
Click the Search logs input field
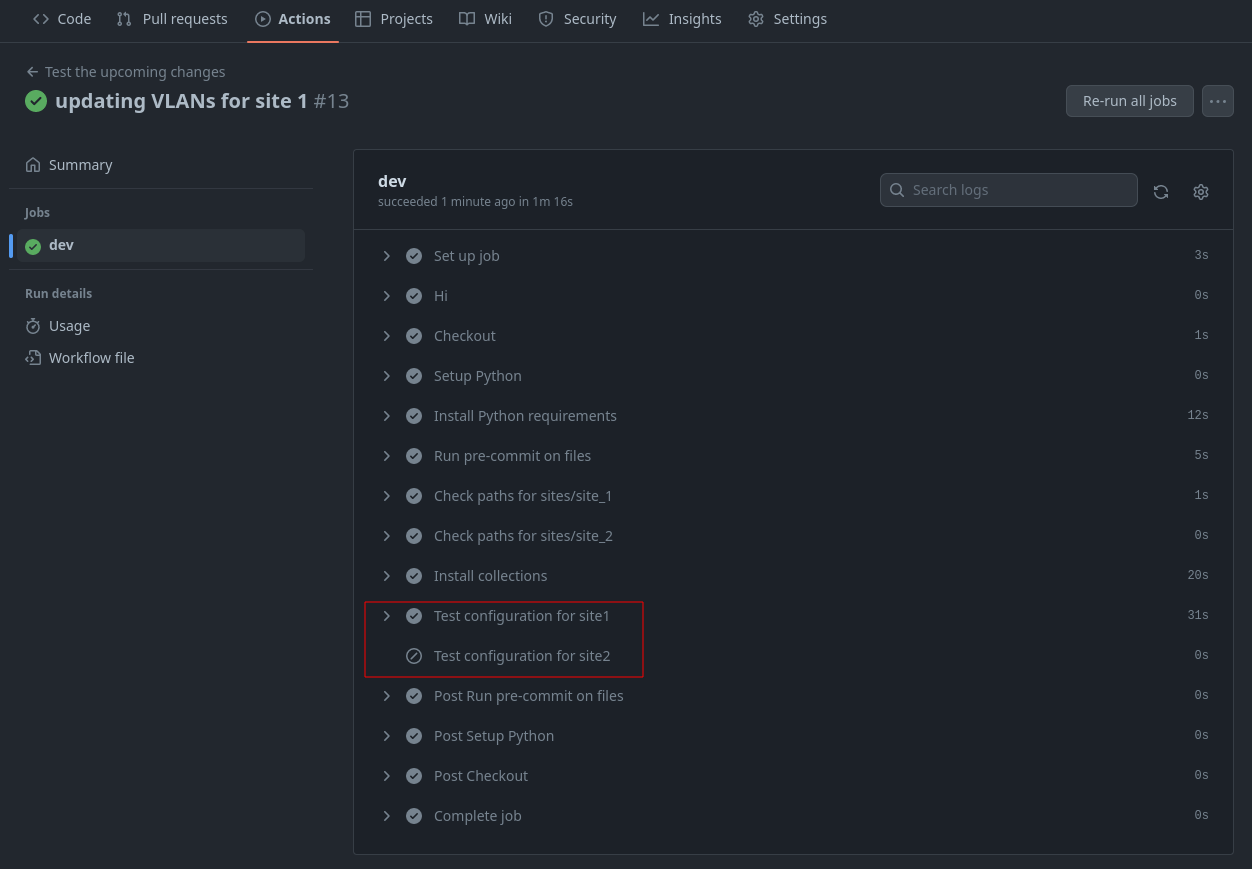tap(1008, 190)
